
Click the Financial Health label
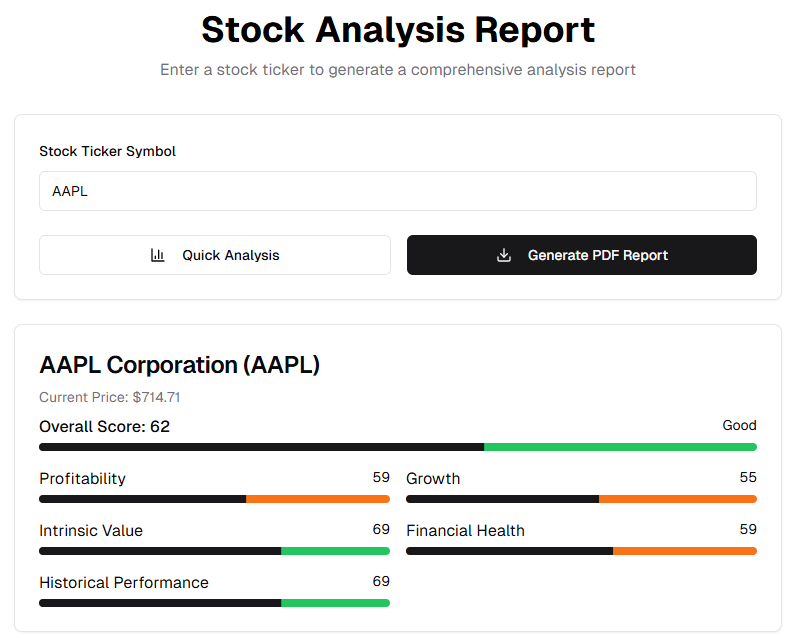(466, 530)
